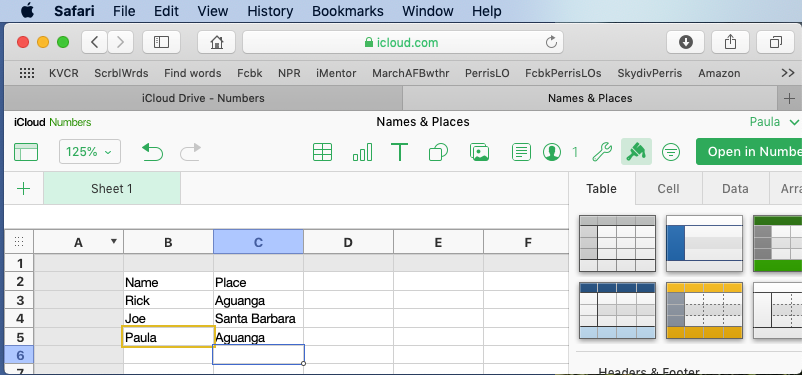This screenshot has height=375, width=802.
Task: Toggle the Format paintbrush panel
Action: pos(636,151)
